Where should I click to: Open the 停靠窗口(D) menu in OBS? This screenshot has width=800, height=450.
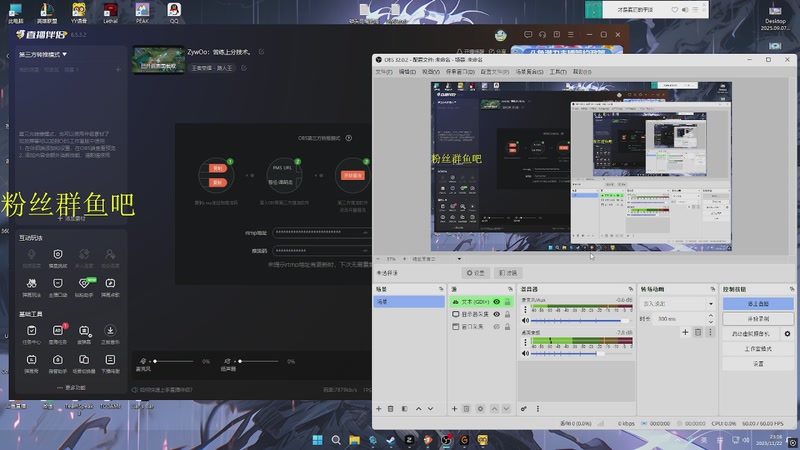tap(460, 72)
